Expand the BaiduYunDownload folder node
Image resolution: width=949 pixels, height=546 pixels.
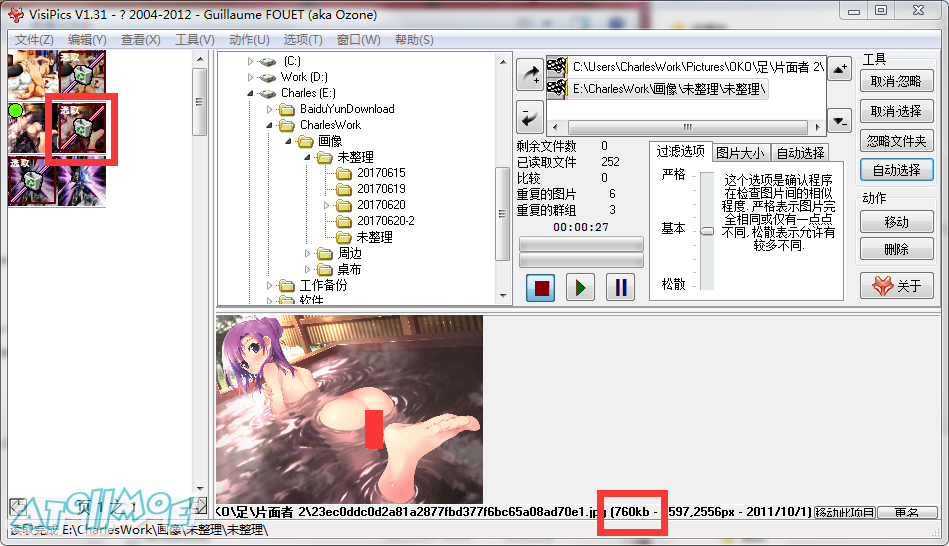click(x=269, y=110)
